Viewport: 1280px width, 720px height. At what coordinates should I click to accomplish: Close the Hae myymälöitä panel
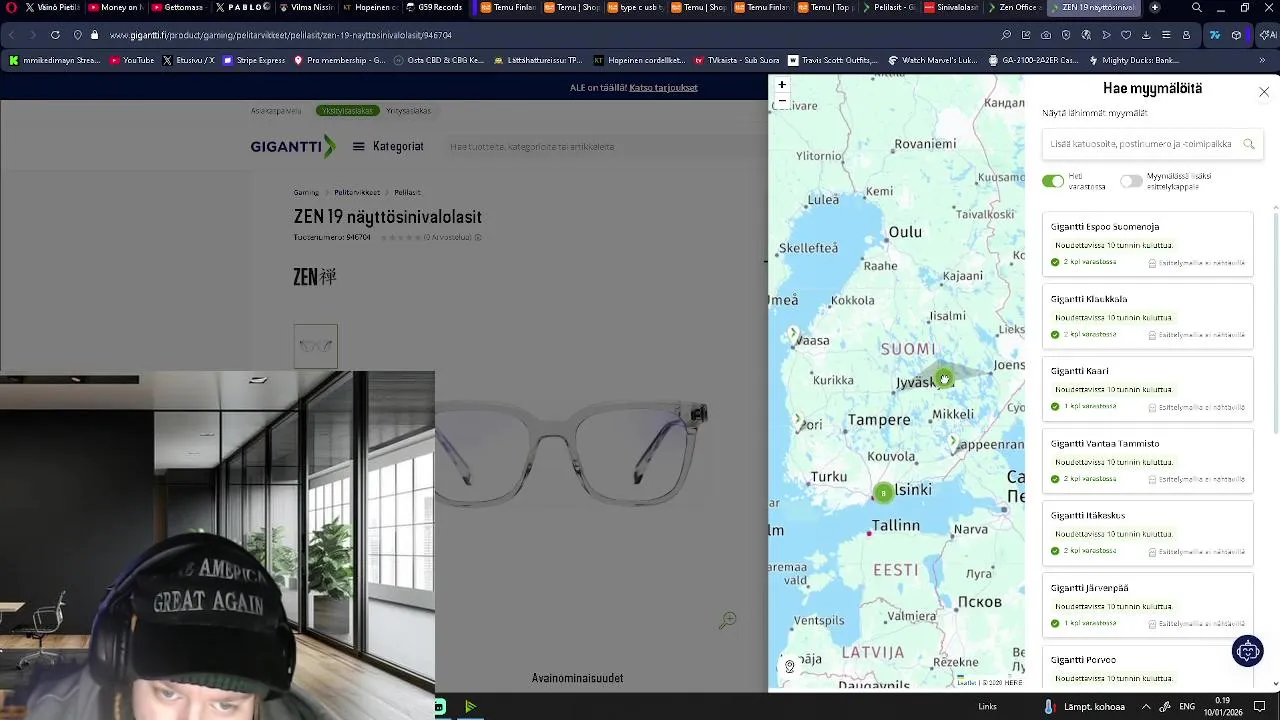[x=1264, y=92]
